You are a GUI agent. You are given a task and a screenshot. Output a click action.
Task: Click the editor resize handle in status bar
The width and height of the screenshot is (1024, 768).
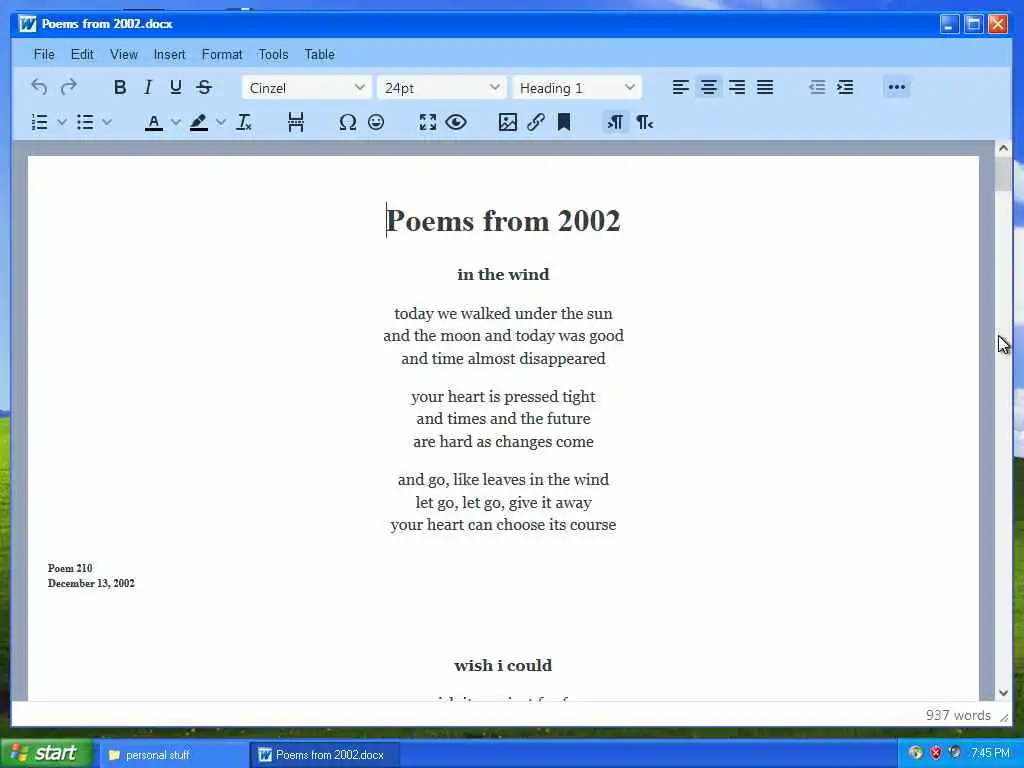pyautogui.click(x=1003, y=717)
